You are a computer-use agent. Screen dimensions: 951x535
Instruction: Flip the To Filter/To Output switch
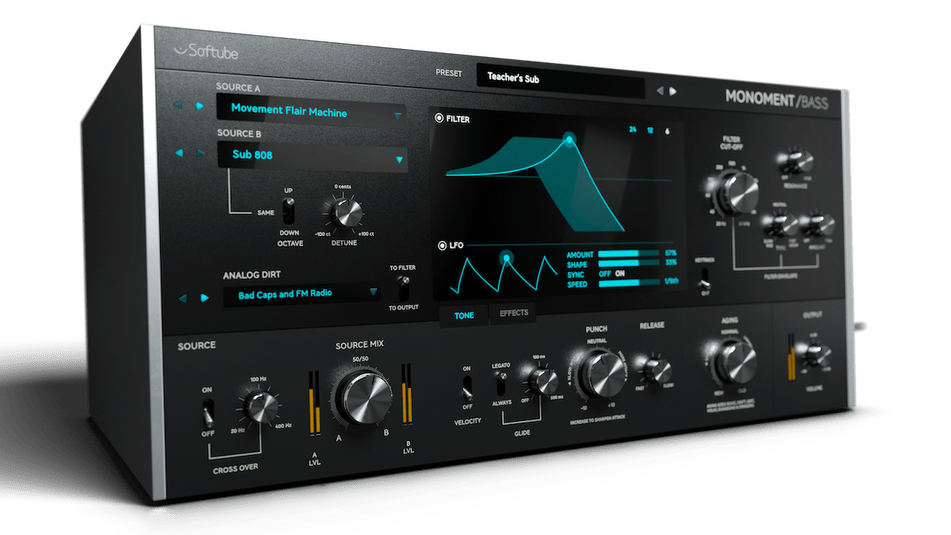(403, 288)
